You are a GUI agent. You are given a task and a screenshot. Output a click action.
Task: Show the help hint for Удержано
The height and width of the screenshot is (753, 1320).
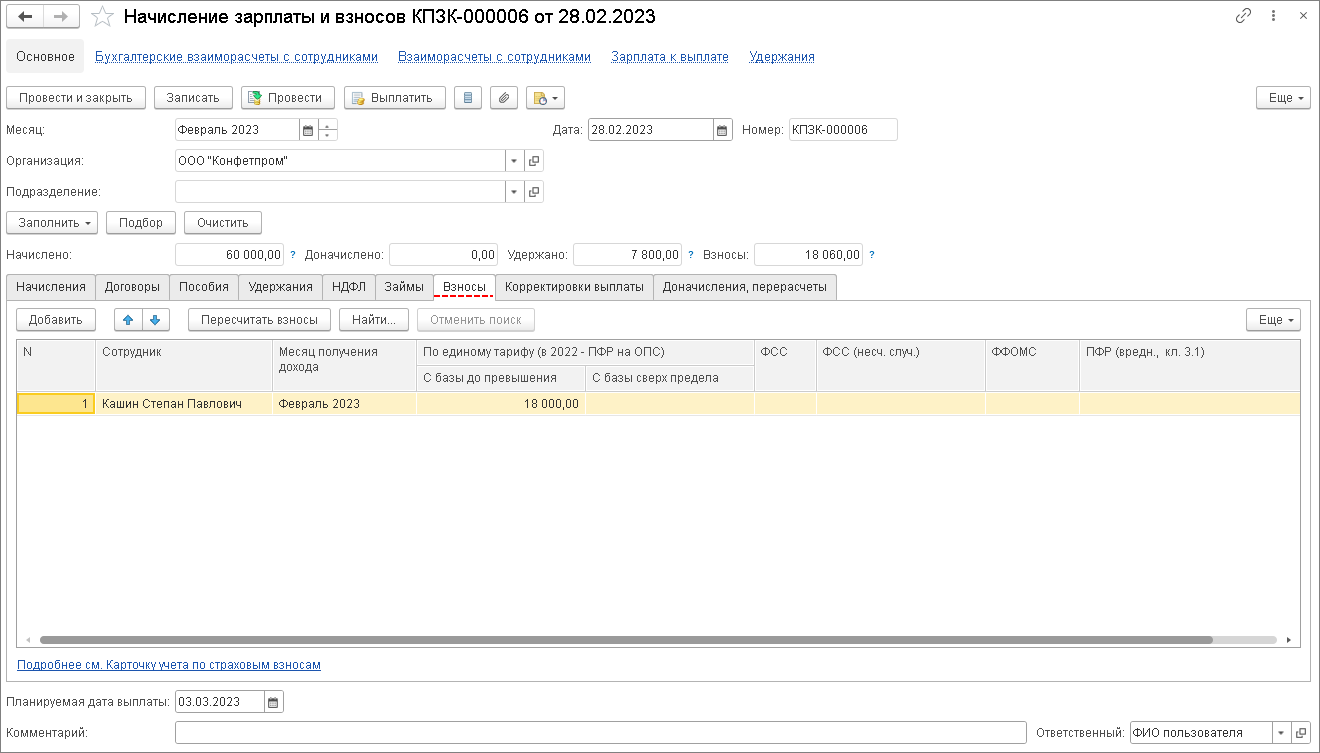[x=690, y=255]
